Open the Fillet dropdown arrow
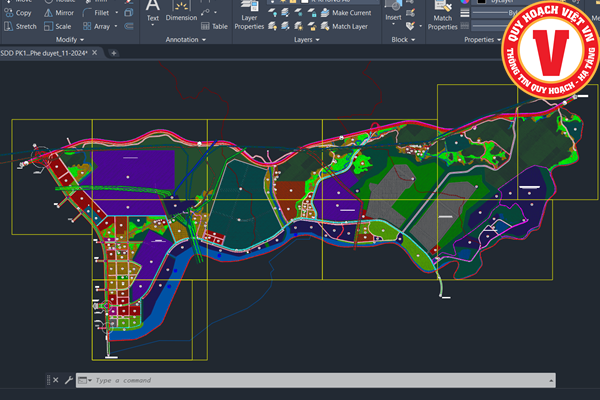Viewport: 600px width, 400px height. tap(116, 13)
